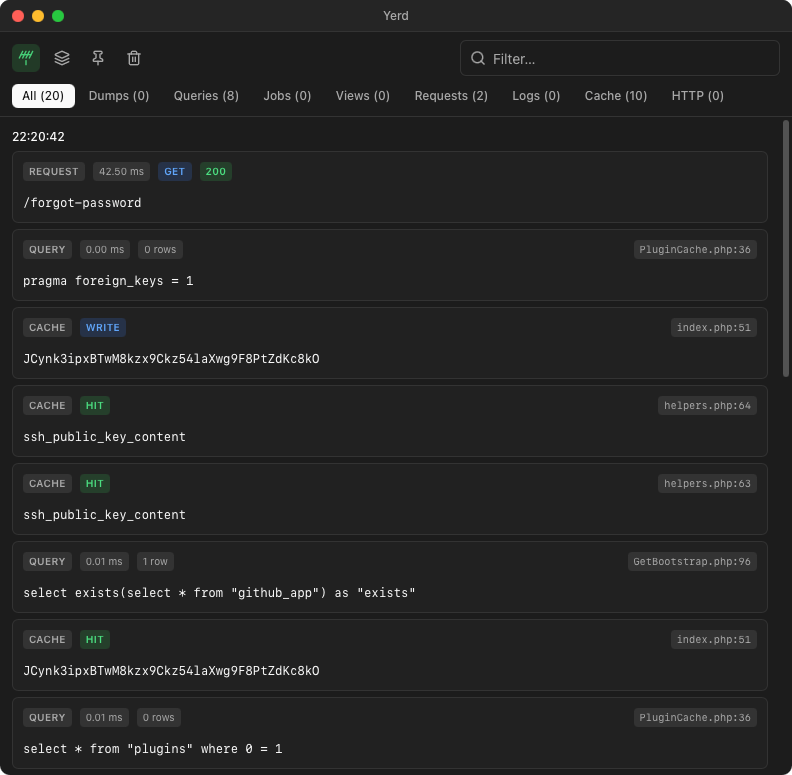Click the REQUEST type badge
The height and width of the screenshot is (775, 792).
click(54, 172)
